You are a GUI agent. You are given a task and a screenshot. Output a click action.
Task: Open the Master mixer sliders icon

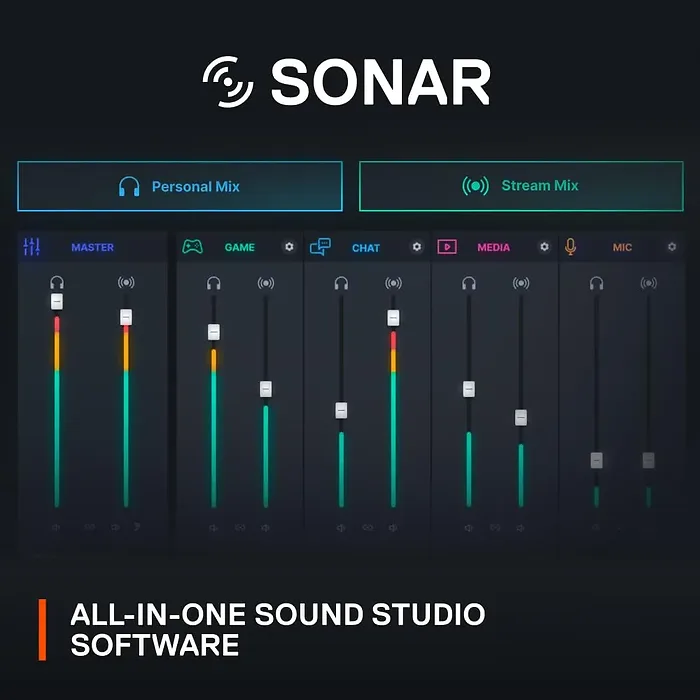(x=31, y=247)
